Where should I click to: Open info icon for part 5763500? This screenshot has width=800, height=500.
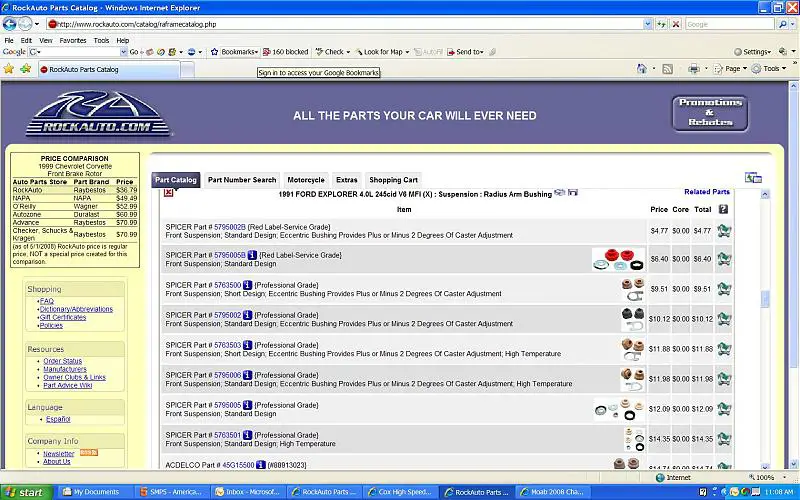coord(247,285)
